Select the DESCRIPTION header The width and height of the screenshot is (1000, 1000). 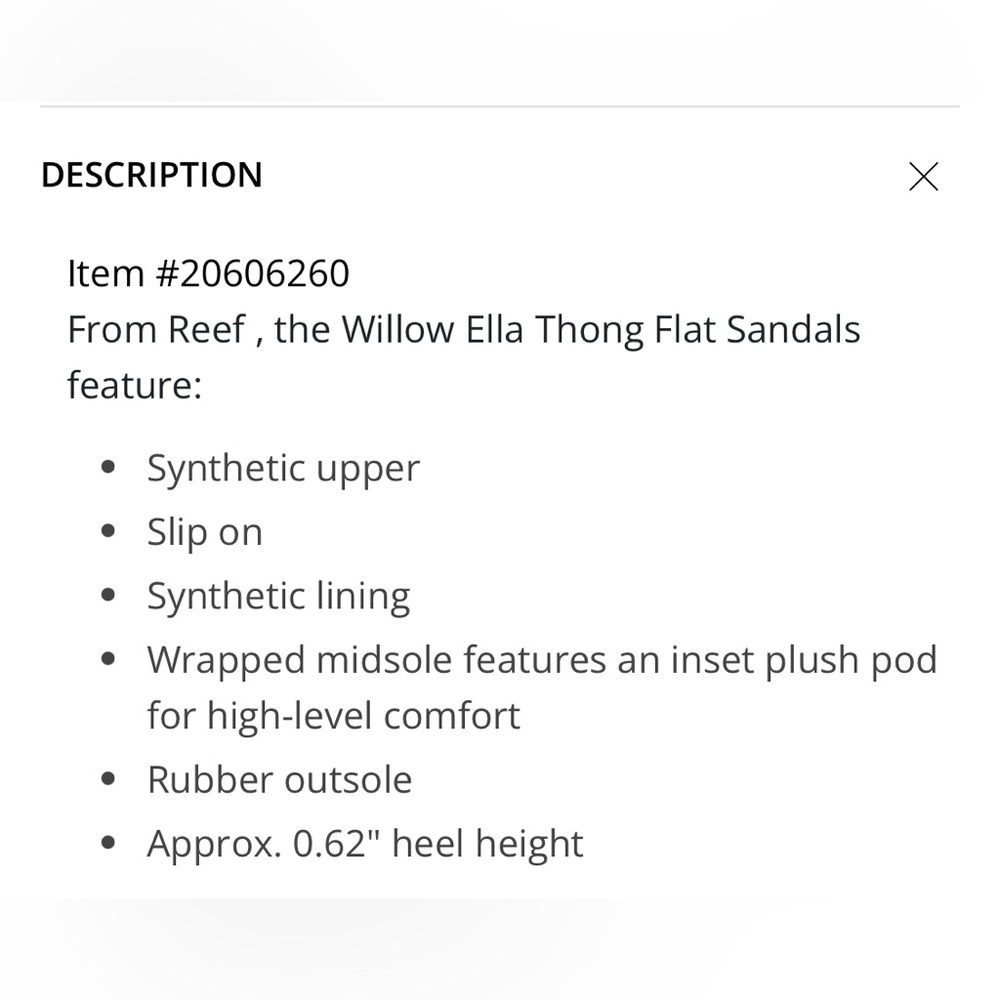(151, 175)
